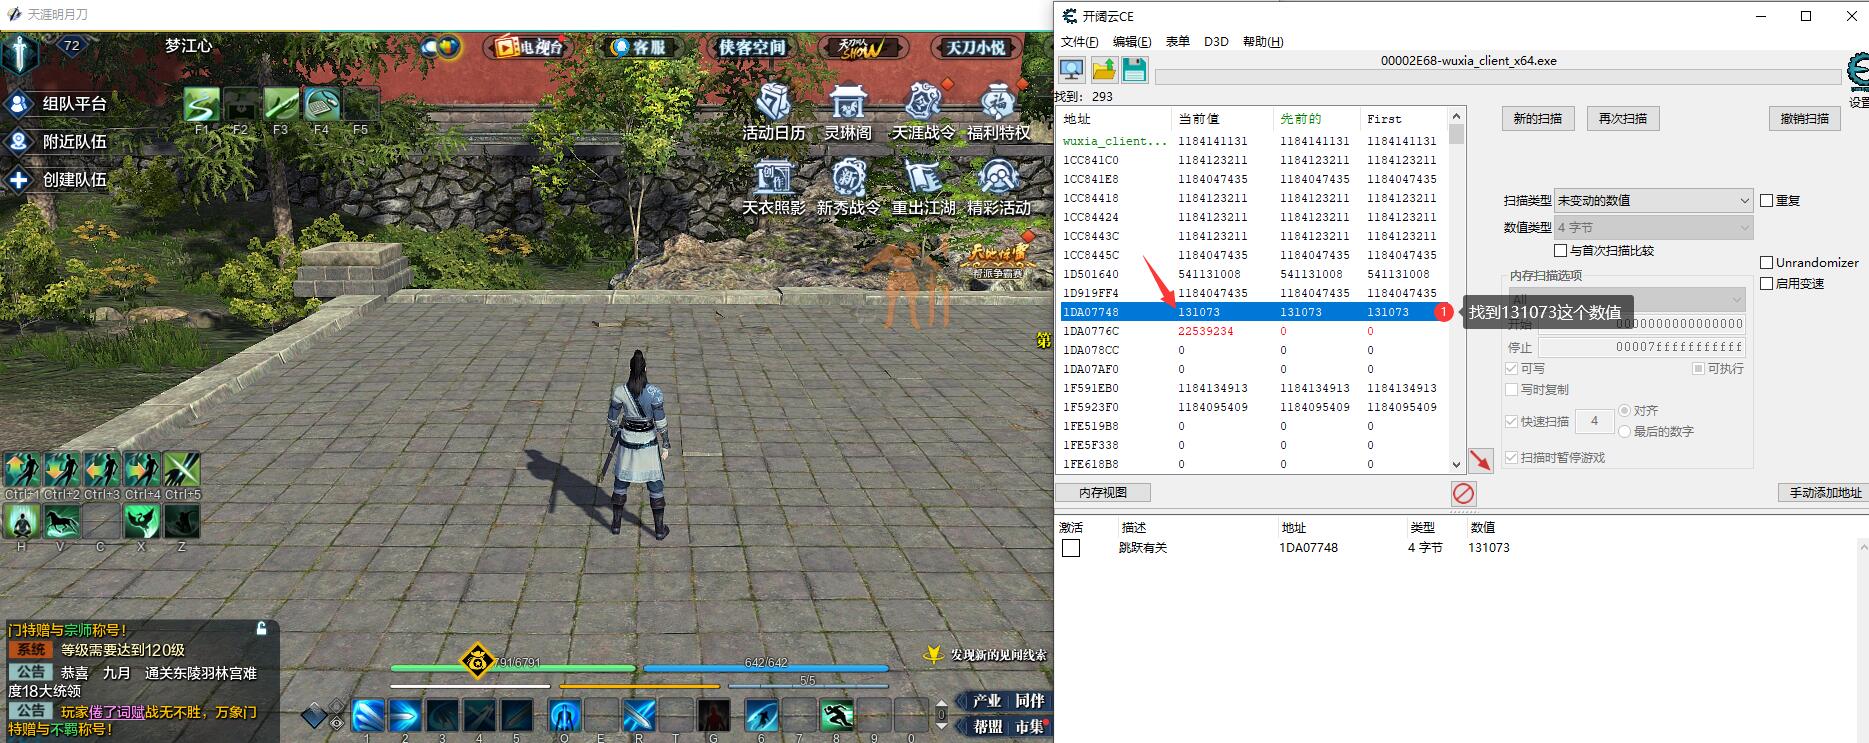Click the F4 quick-slot item icon
This screenshot has height=743, width=1869.
(321, 104)
